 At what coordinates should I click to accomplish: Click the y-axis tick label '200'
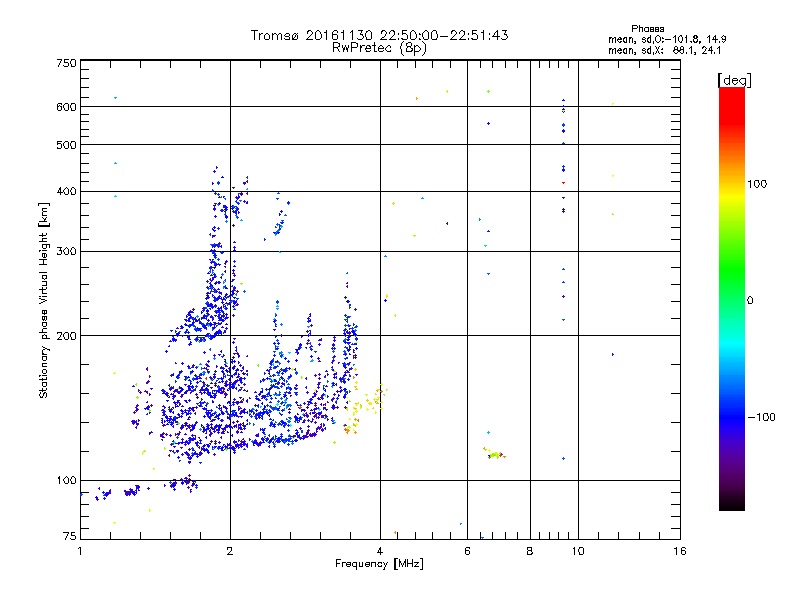[x=66, y=336]
